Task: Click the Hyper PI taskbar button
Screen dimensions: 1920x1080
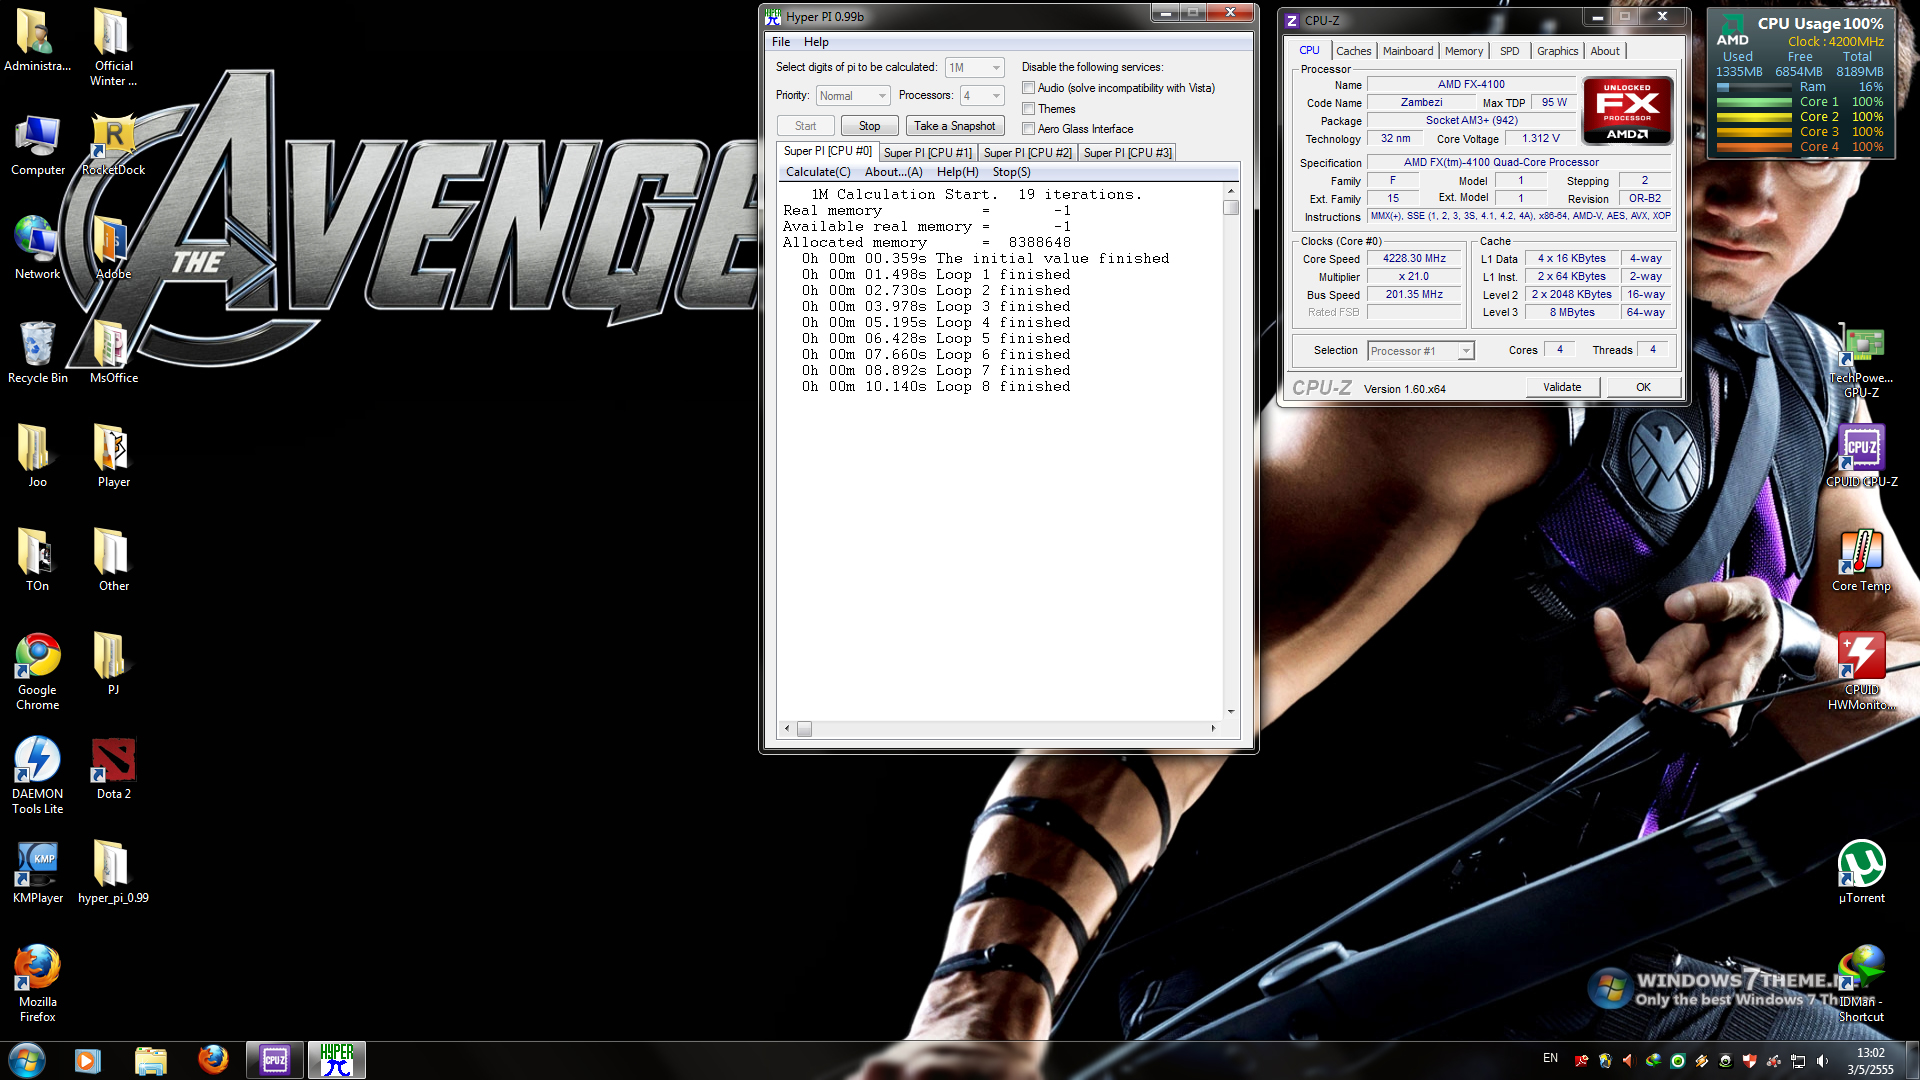Action: click(x=337, y=1060)
